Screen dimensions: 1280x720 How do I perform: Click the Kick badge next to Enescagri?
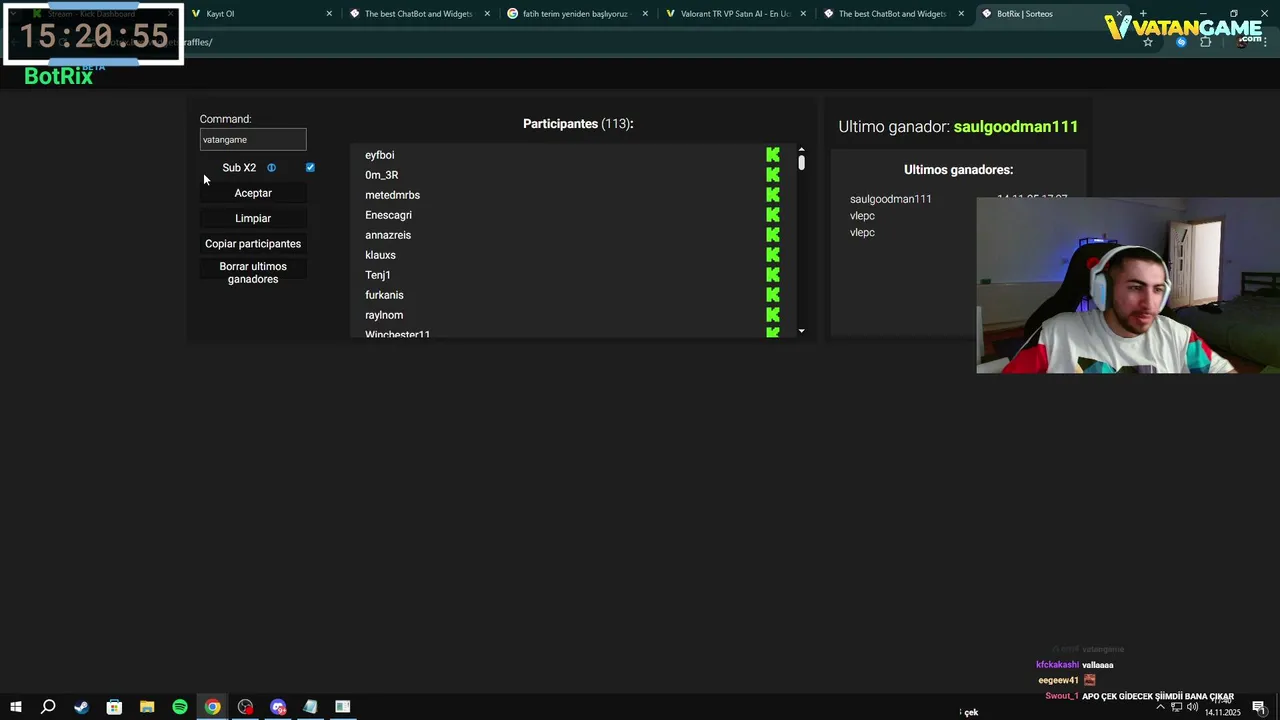tap(773, 215)
